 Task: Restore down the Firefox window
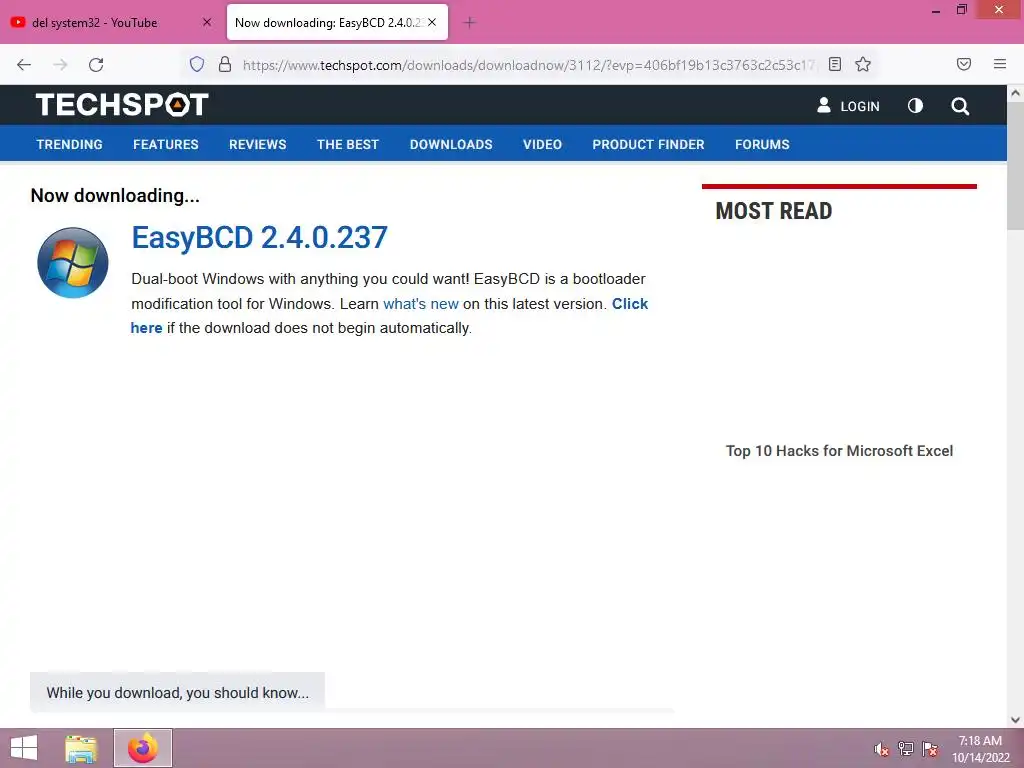[x=961, y=9]
